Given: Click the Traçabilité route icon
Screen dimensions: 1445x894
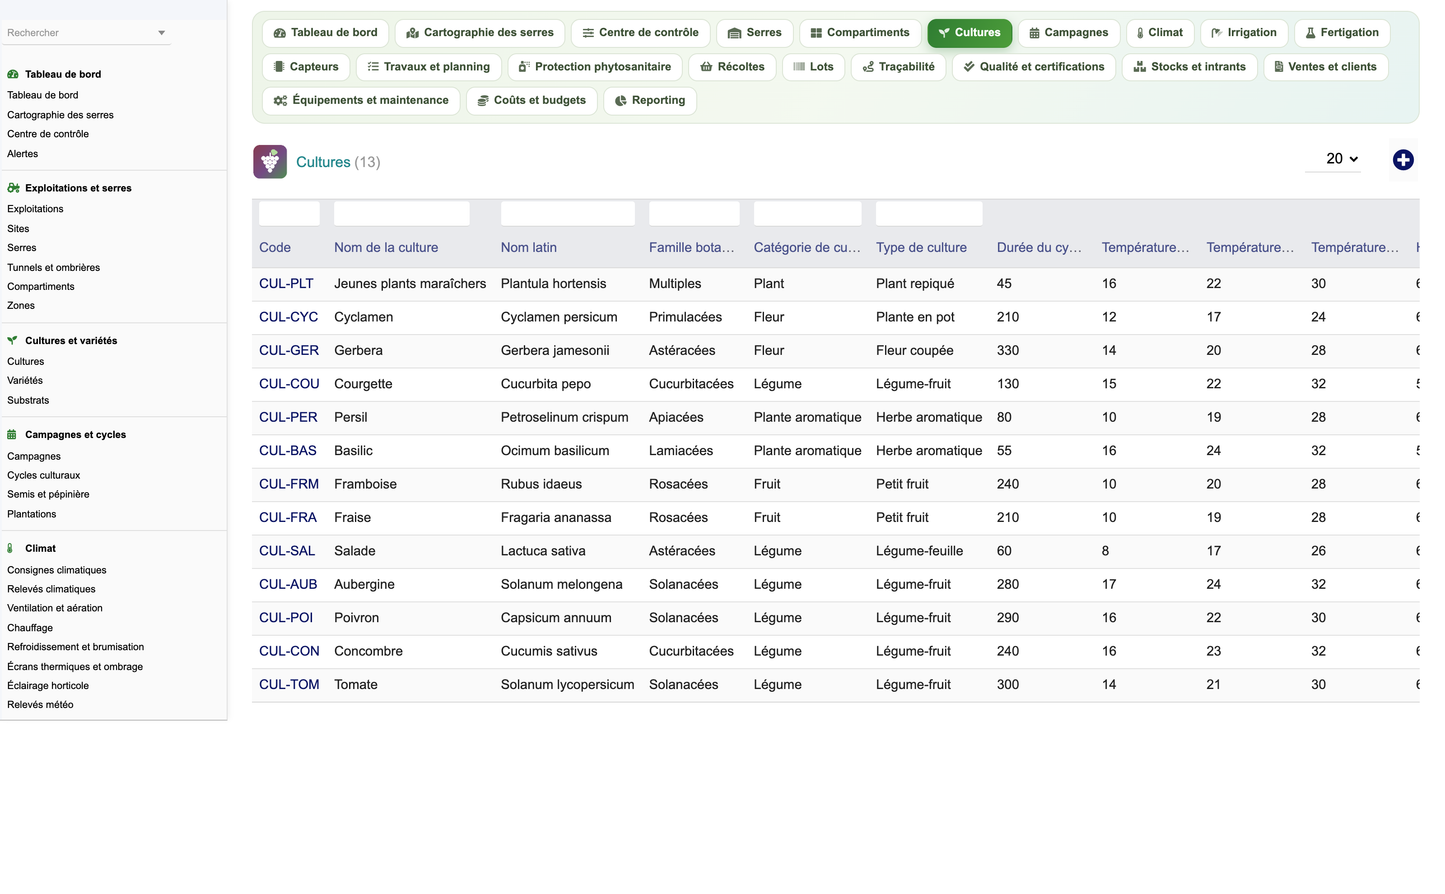Looking at the screenshot, I should (x=868, y=67).
